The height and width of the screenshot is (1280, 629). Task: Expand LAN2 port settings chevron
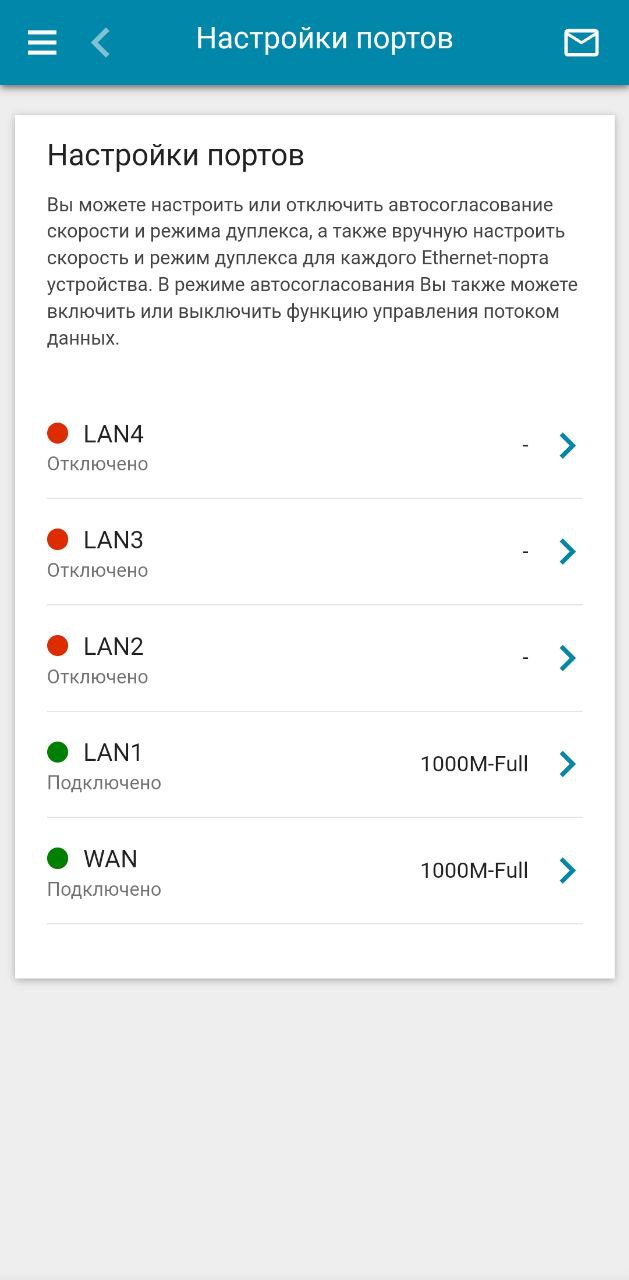coord(567,658)
